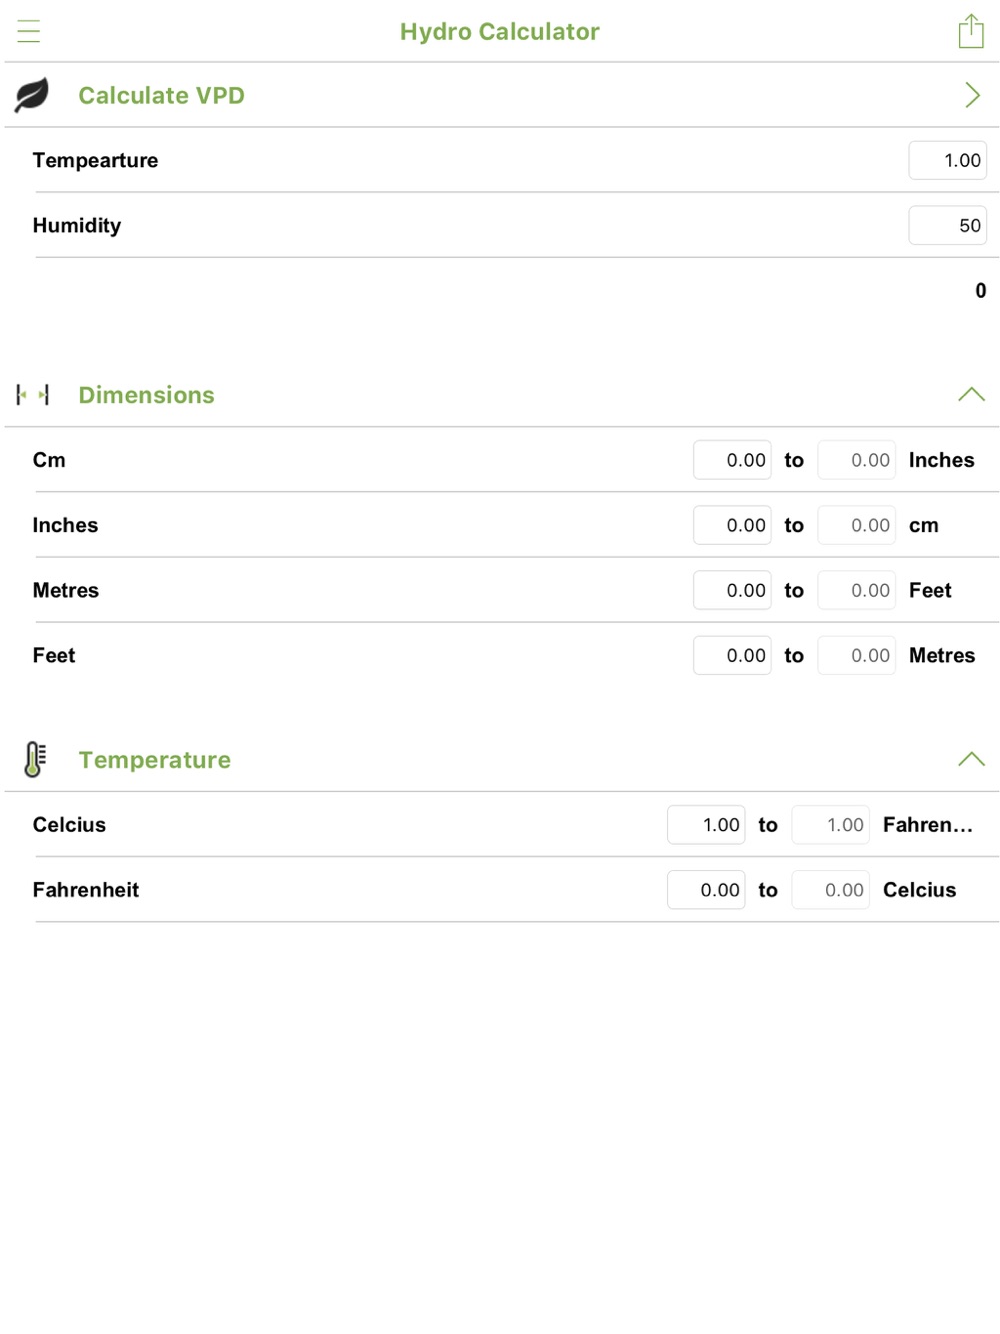Edit the Humidity value field

click(x=947, y=225)
